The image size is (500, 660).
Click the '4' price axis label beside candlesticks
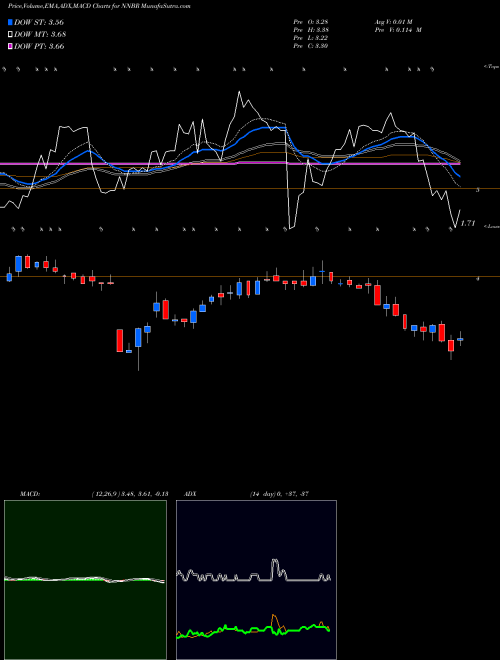pos(477,278)
